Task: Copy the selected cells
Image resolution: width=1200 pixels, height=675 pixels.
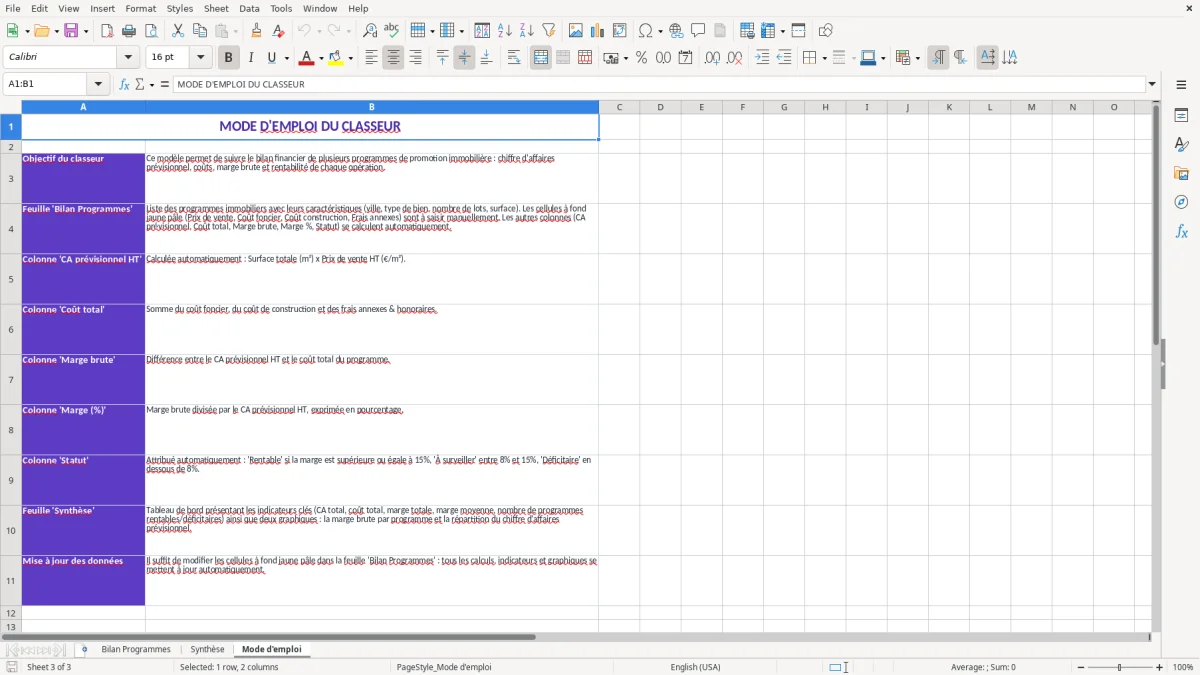Action: pyautogui.click(x=200, y=31)
